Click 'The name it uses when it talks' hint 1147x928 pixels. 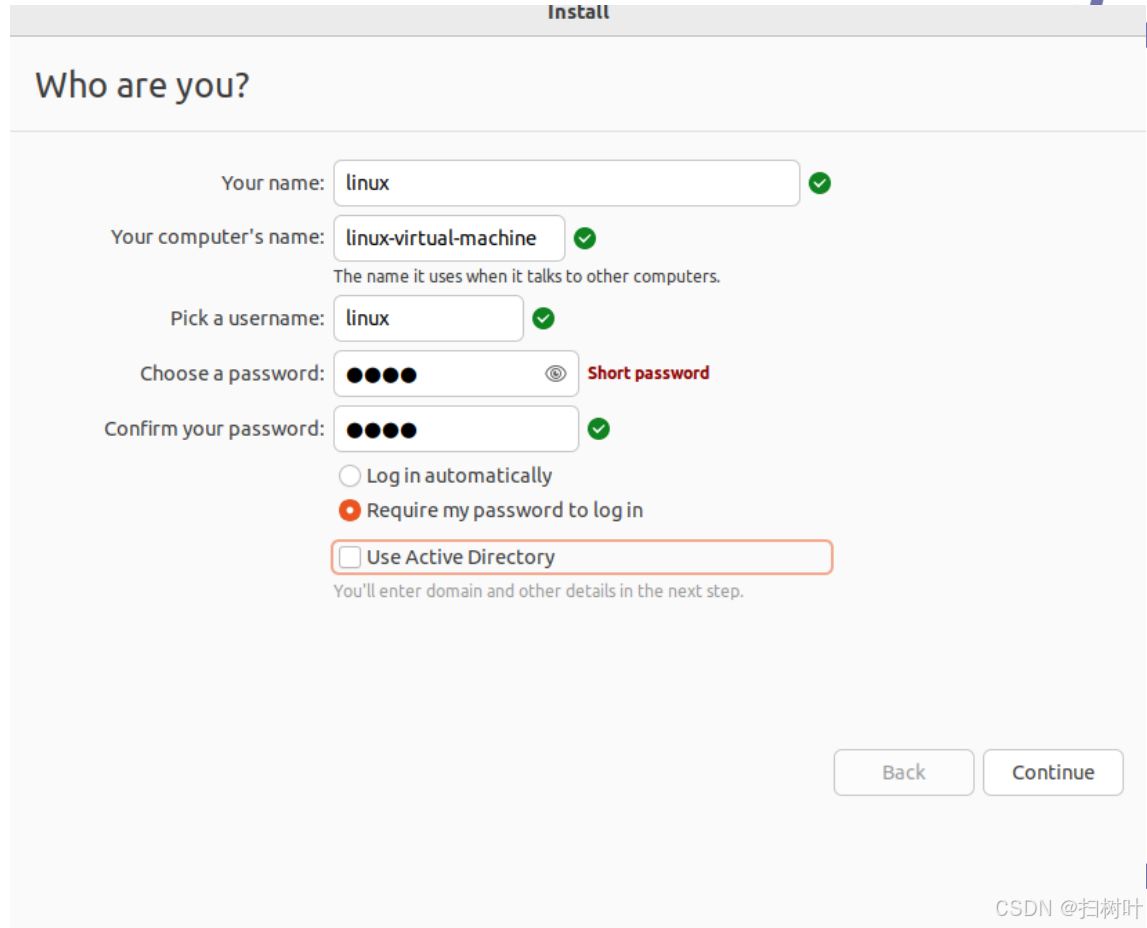(x=527, y=276)
